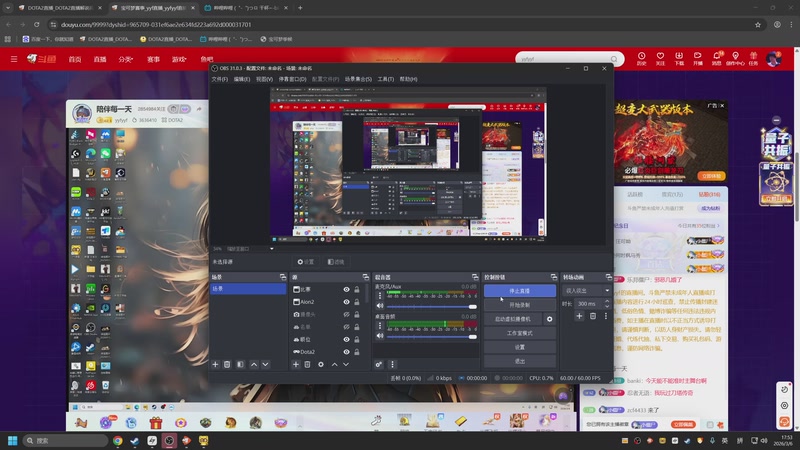Open Chrome tab search dropdown arrow
This screenshot has width=800, height=450.
pyautogui.click(x=8, y=8)
